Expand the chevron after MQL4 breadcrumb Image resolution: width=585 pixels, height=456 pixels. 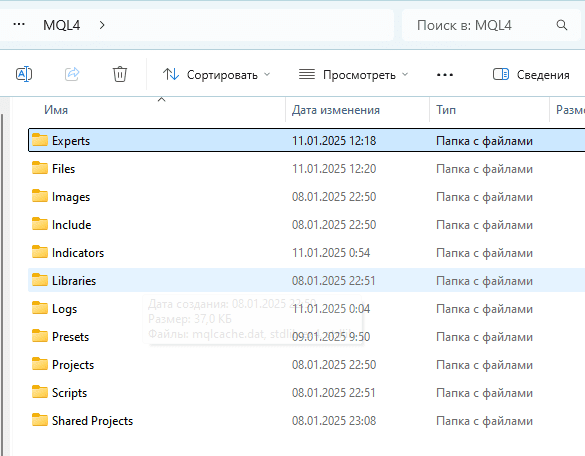(x=102, y=25)
